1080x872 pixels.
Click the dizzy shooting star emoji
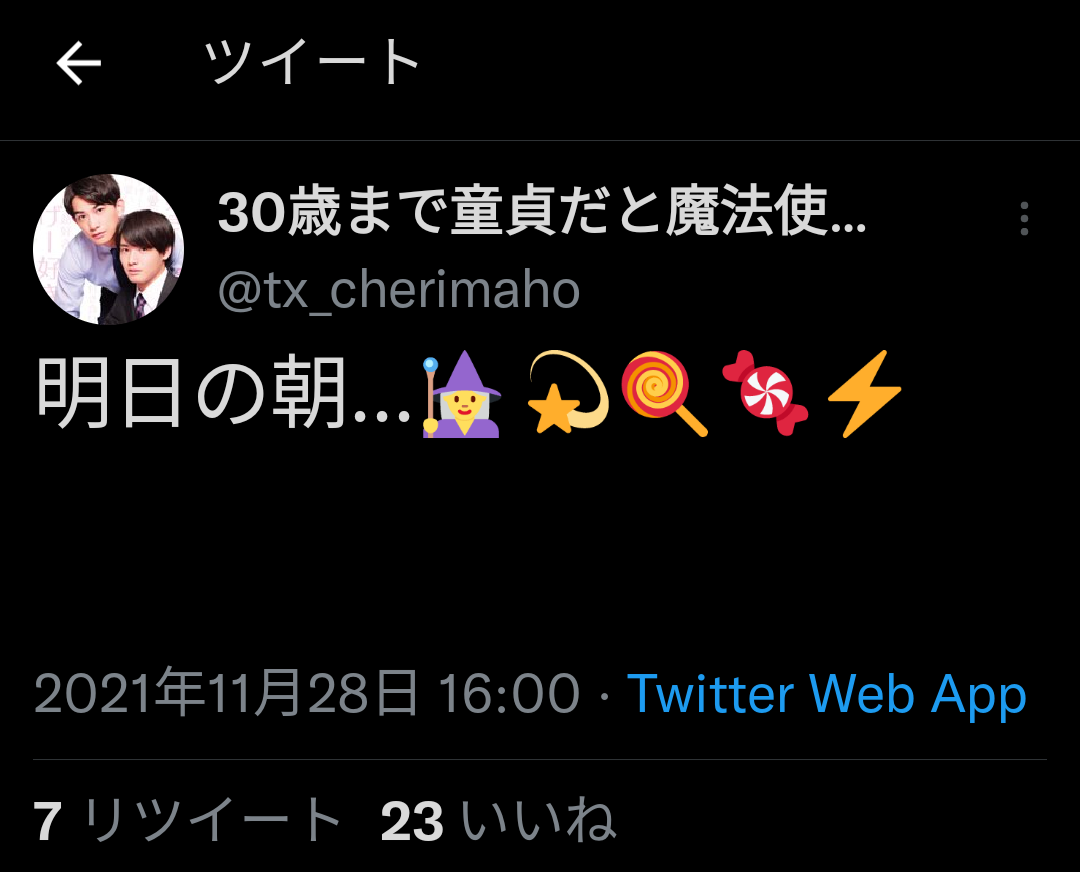coord(568,393)
